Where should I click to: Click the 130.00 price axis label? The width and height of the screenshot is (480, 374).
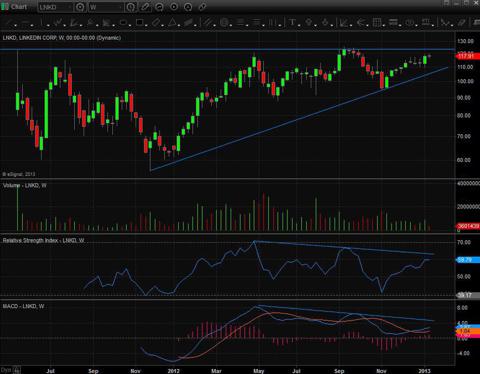465,41
